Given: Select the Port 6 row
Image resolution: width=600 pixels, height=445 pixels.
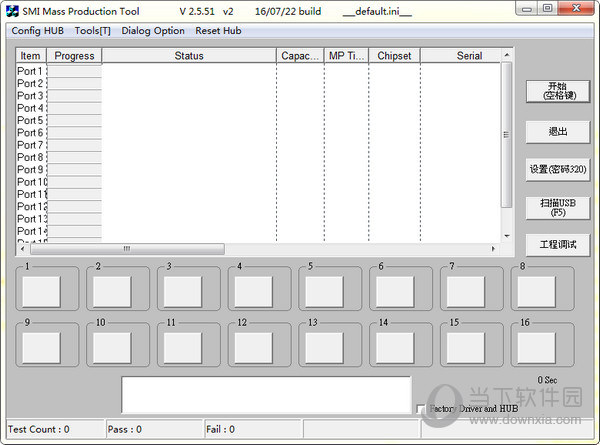Looking at the screenshot, I should (x=258, y=132).
